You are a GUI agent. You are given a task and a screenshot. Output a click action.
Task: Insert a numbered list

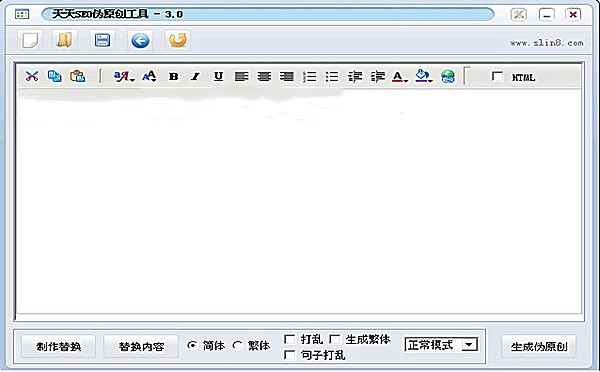(309, 77)
